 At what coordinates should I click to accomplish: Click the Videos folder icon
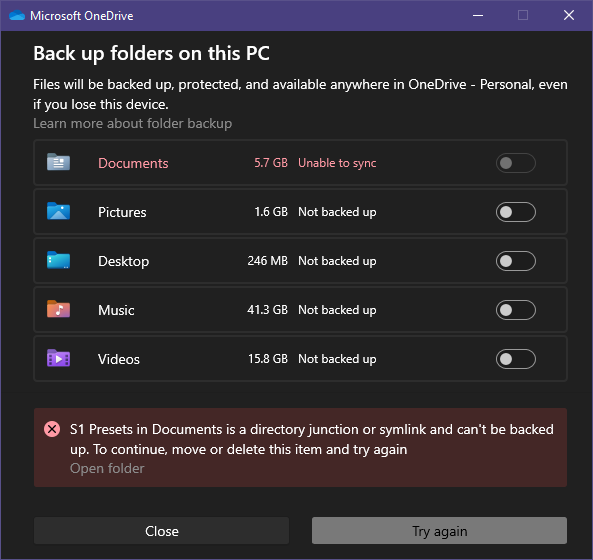[58, 358]
